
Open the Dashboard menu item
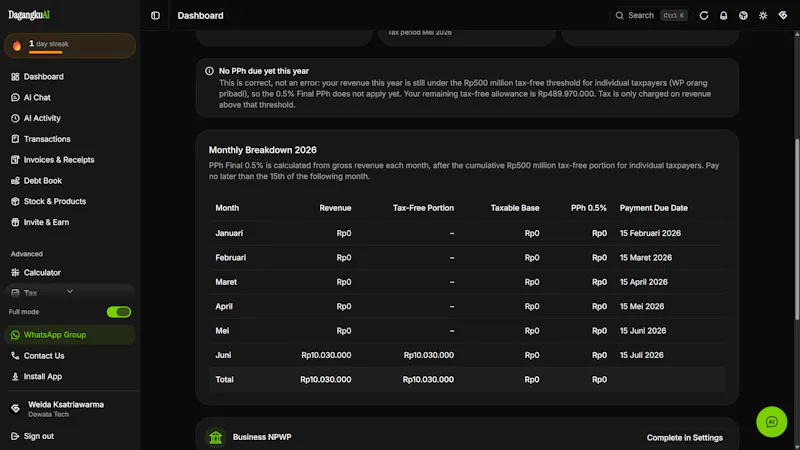pos(69,77)
